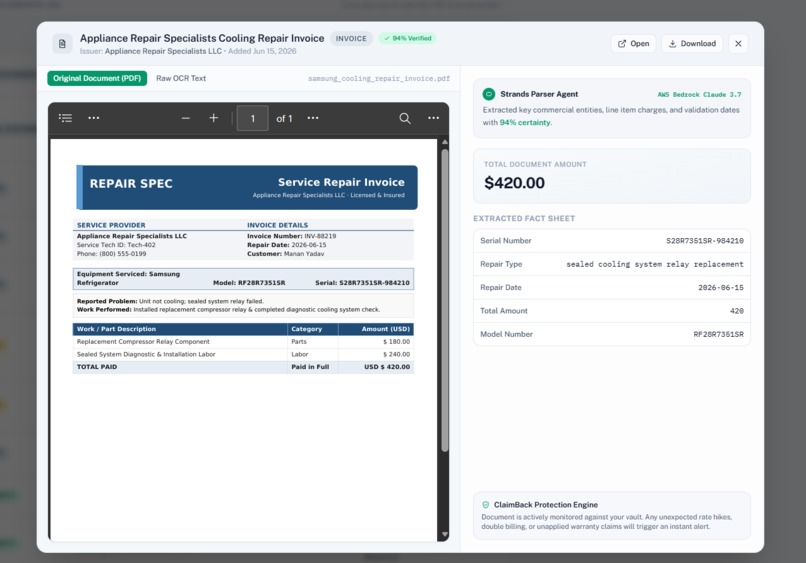Click the INVOICE badge label
This screenshot has width=806, height=563.
pyautogui.click(x=351, y=39)
